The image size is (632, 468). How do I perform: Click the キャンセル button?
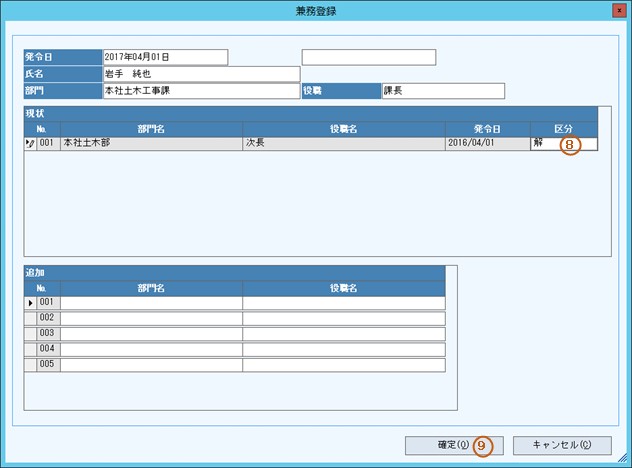tap(561, 445)
